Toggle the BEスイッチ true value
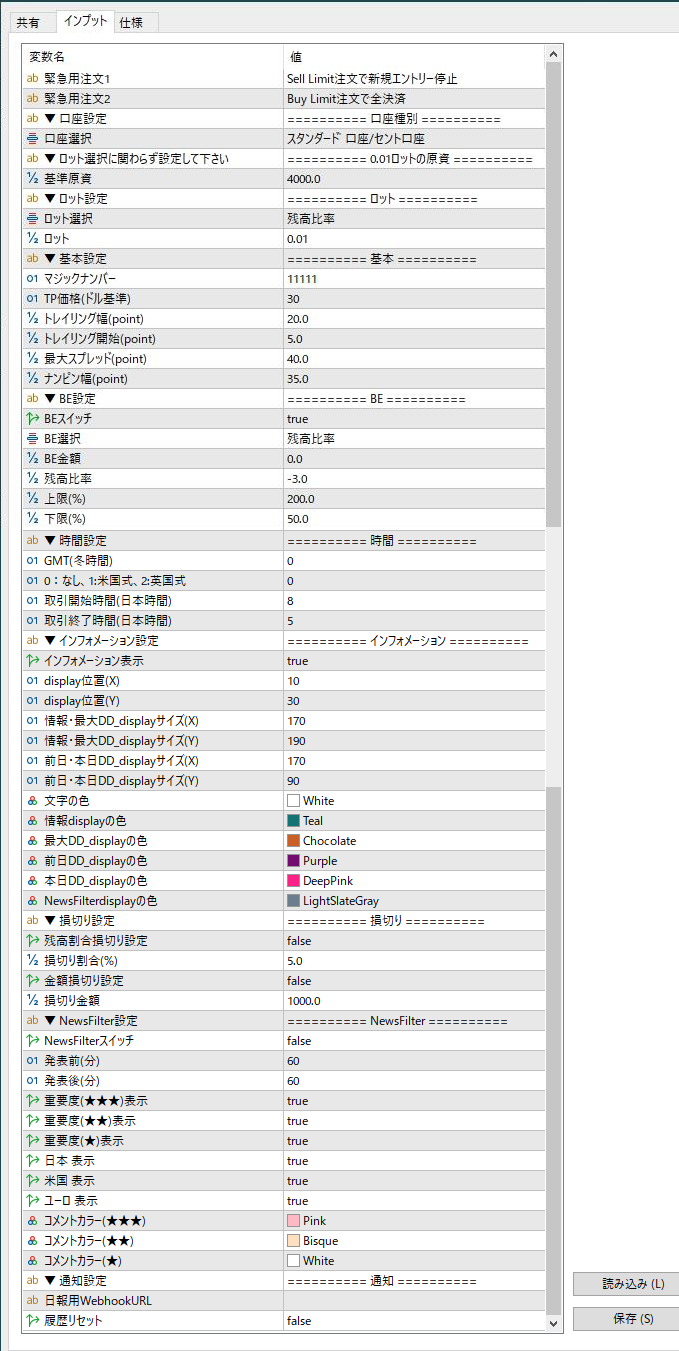 [x=297, y=419]
